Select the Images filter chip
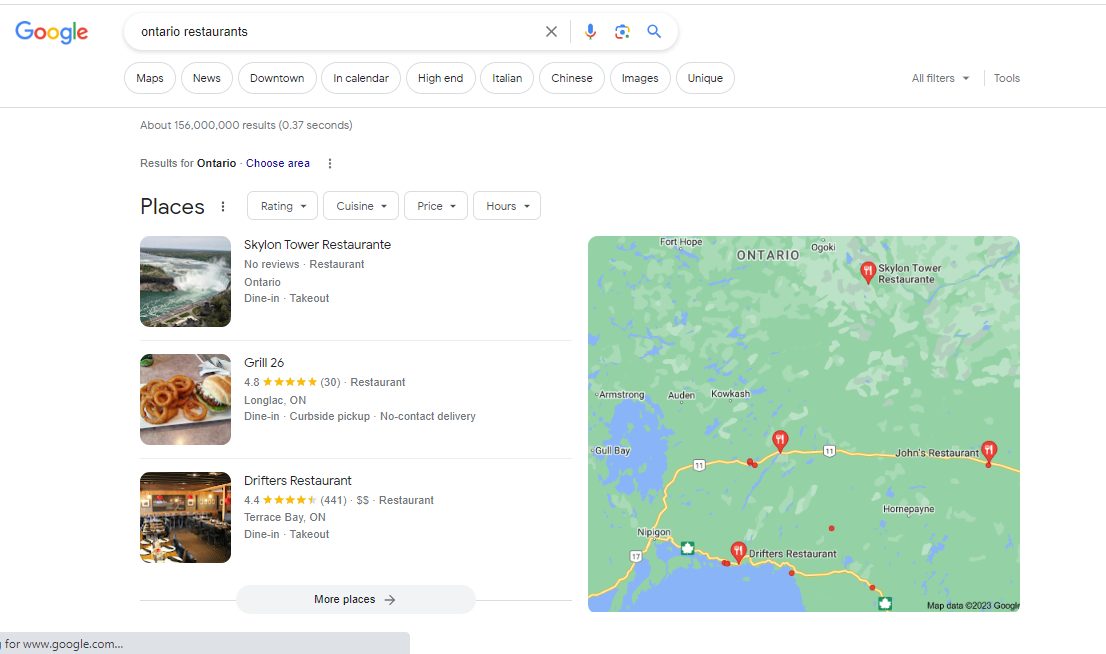The width and height of the screenshot is (1106, 654). (x=640, y=78)
